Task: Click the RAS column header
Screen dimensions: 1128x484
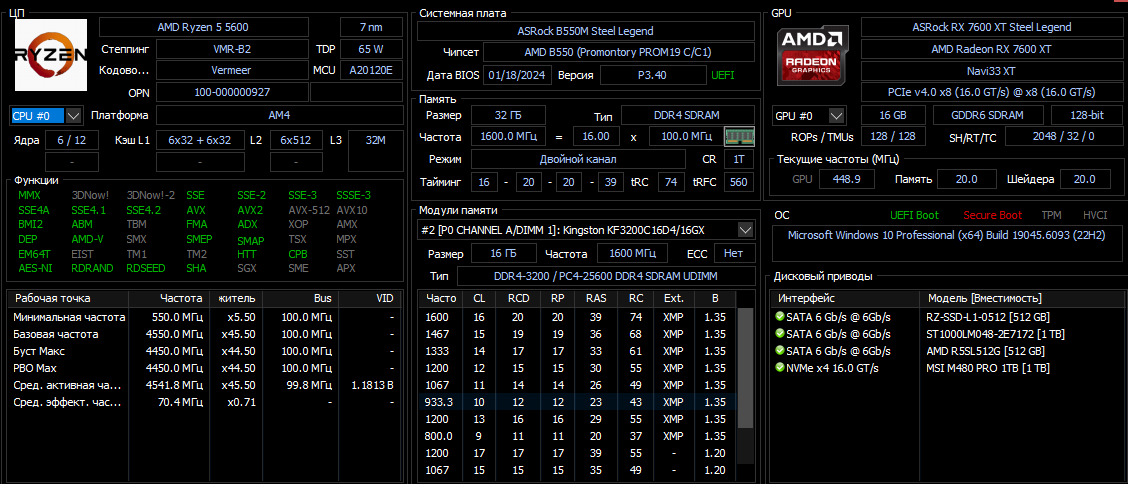Action: [x=596, y=298]
